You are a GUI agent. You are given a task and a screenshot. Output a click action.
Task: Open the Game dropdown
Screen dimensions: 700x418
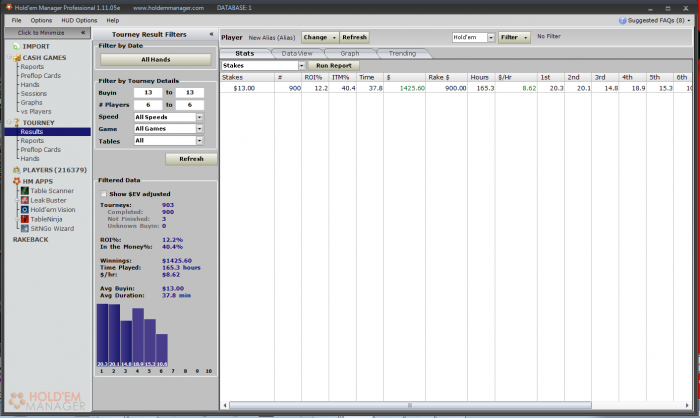(200, 129)
